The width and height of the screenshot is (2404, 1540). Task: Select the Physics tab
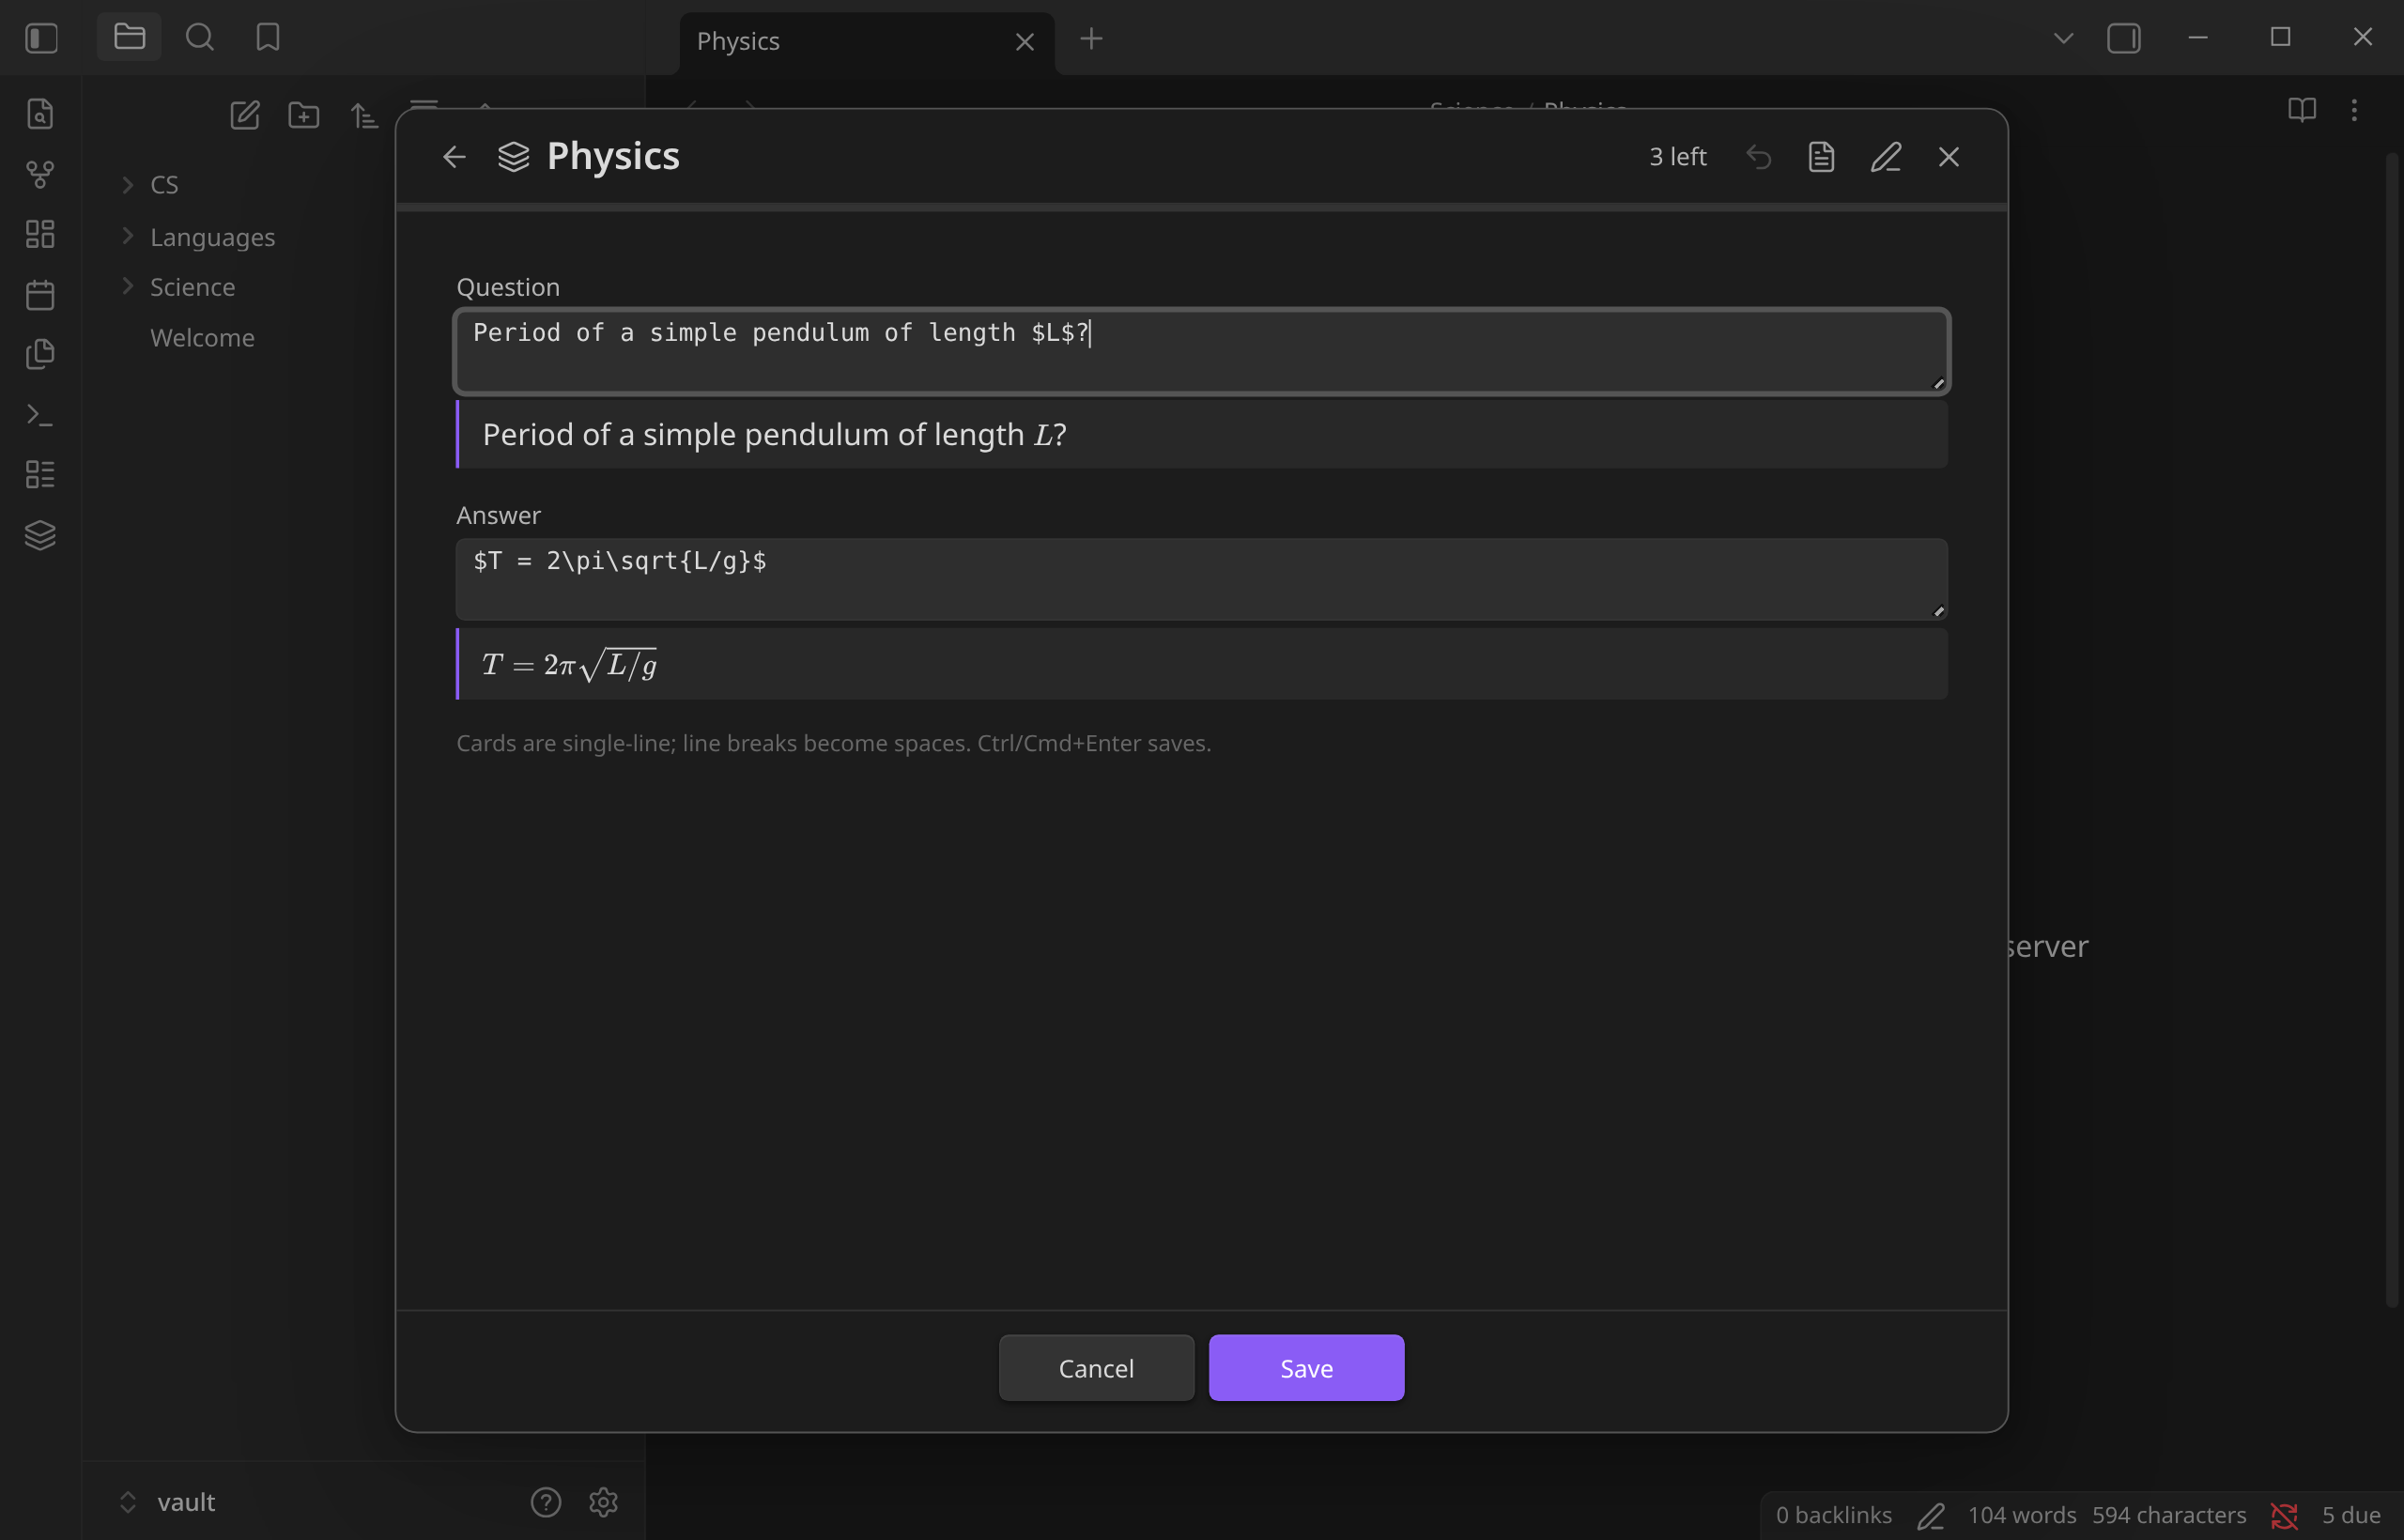[867, 42]
